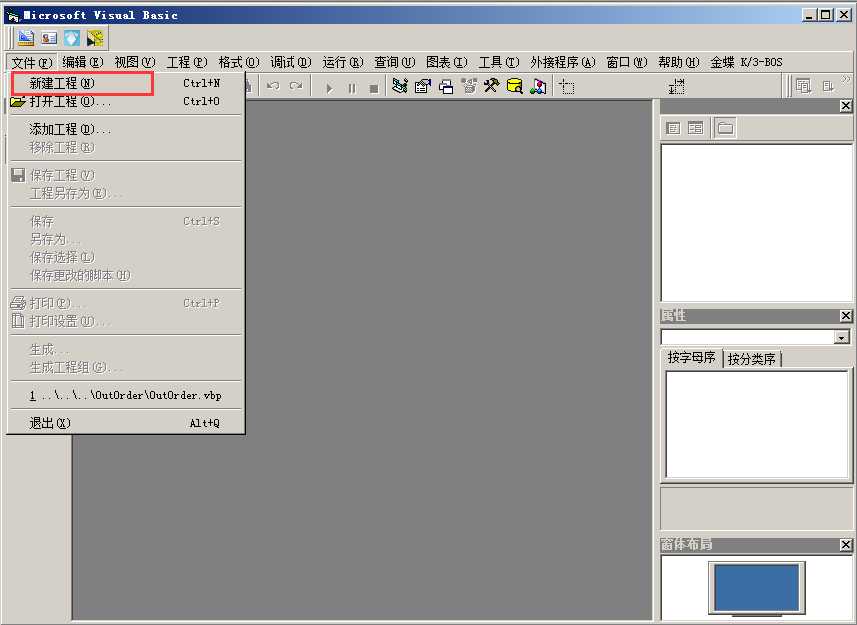
Task: Click first icon on right-side toolbar
Action: pyautogui.click(x=803, y=86)
